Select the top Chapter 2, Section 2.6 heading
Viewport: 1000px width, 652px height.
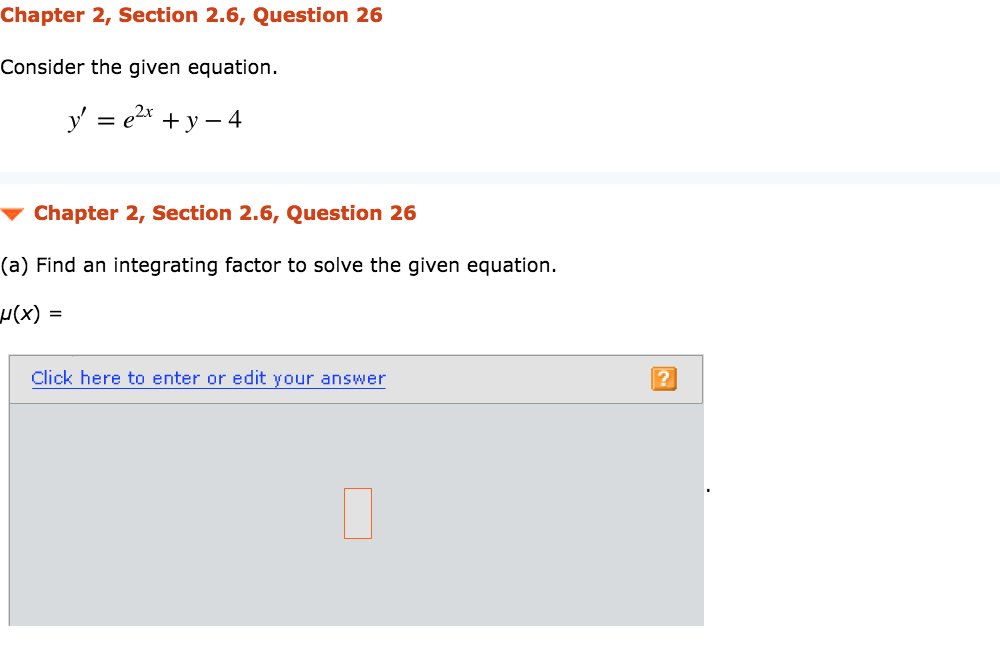pos(192,15)
